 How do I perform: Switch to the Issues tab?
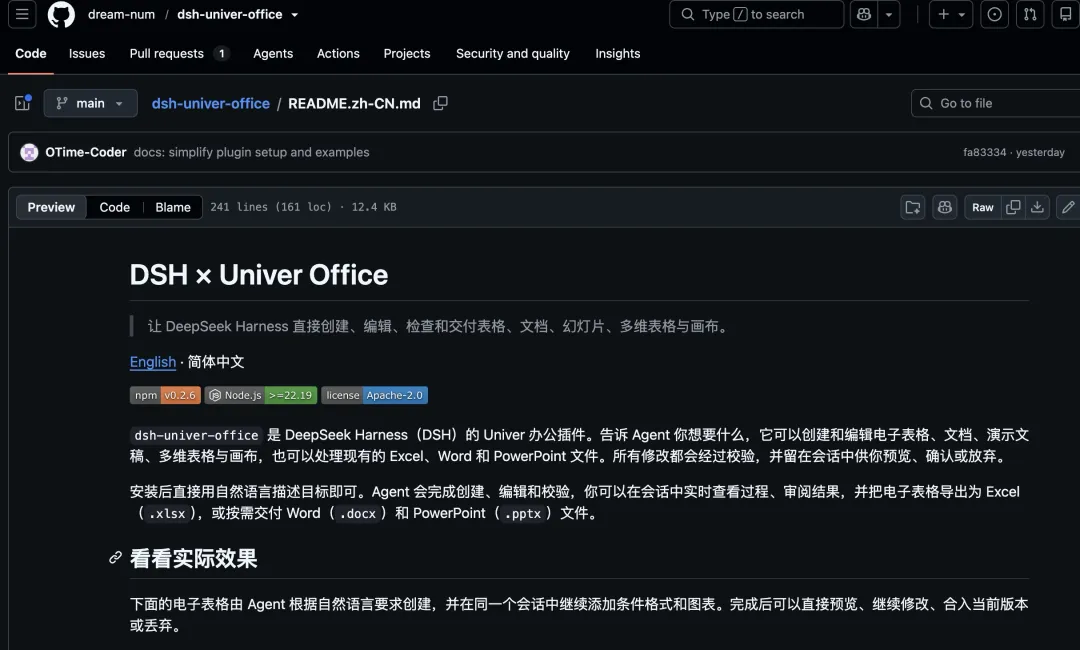pos(87,54)
